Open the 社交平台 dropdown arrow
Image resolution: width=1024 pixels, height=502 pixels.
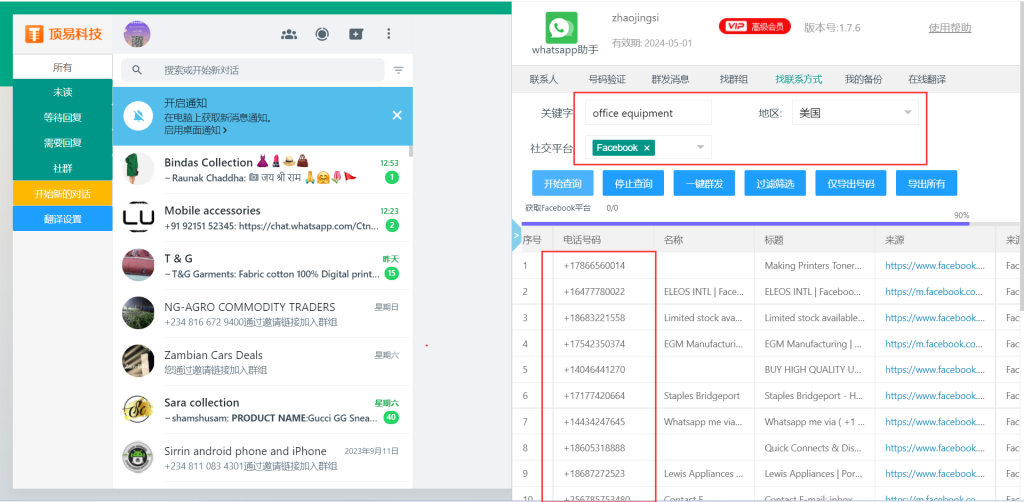pos(700,148)
